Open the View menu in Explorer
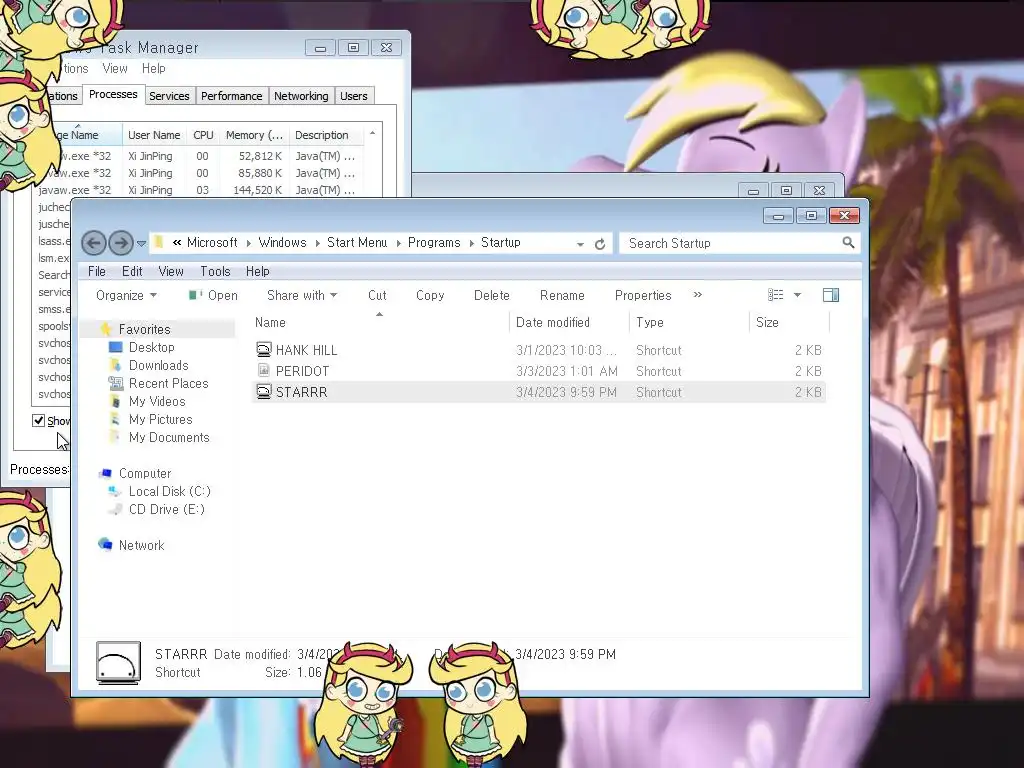Image resolution: width=1024 pixels, height=768 pixels. tap(170, 271)
